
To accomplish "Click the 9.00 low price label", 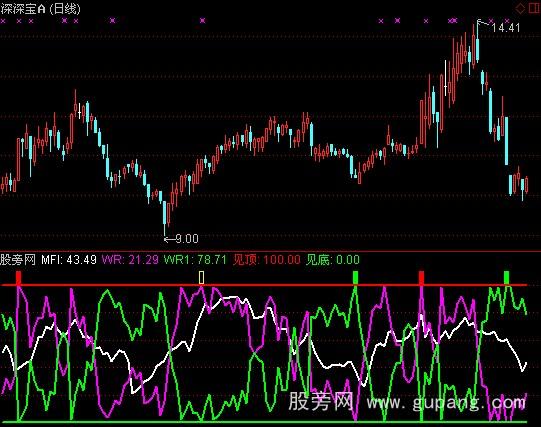I will point(187,239).
